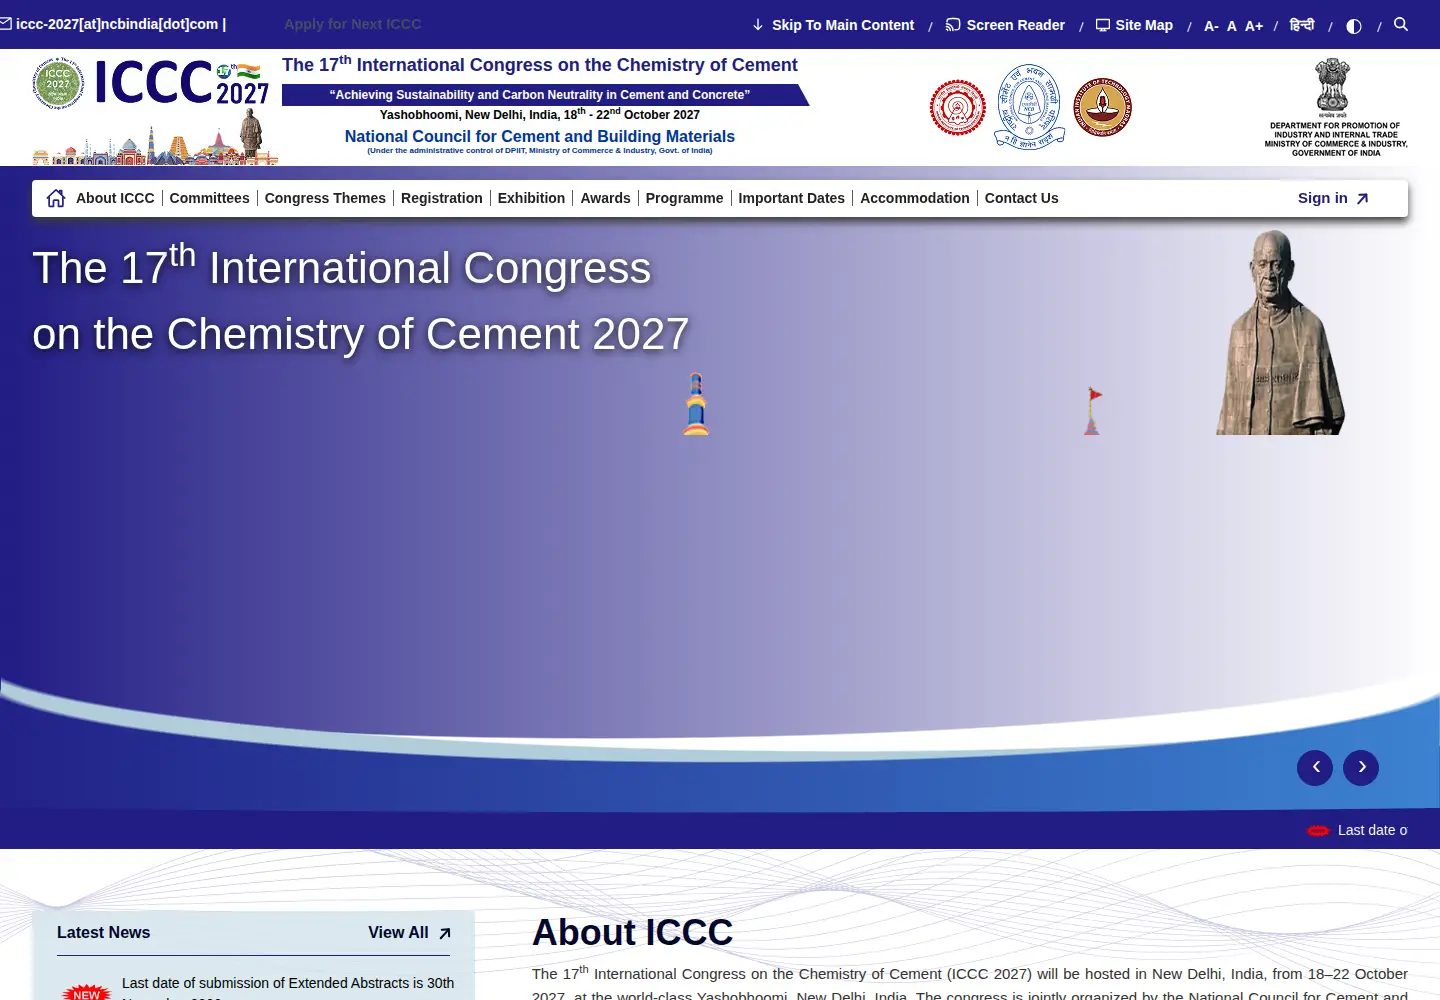This screenshot has height=1000, width=1440.
Task: Toggle the high contrast mode icon
Action: click(1354, 26)
